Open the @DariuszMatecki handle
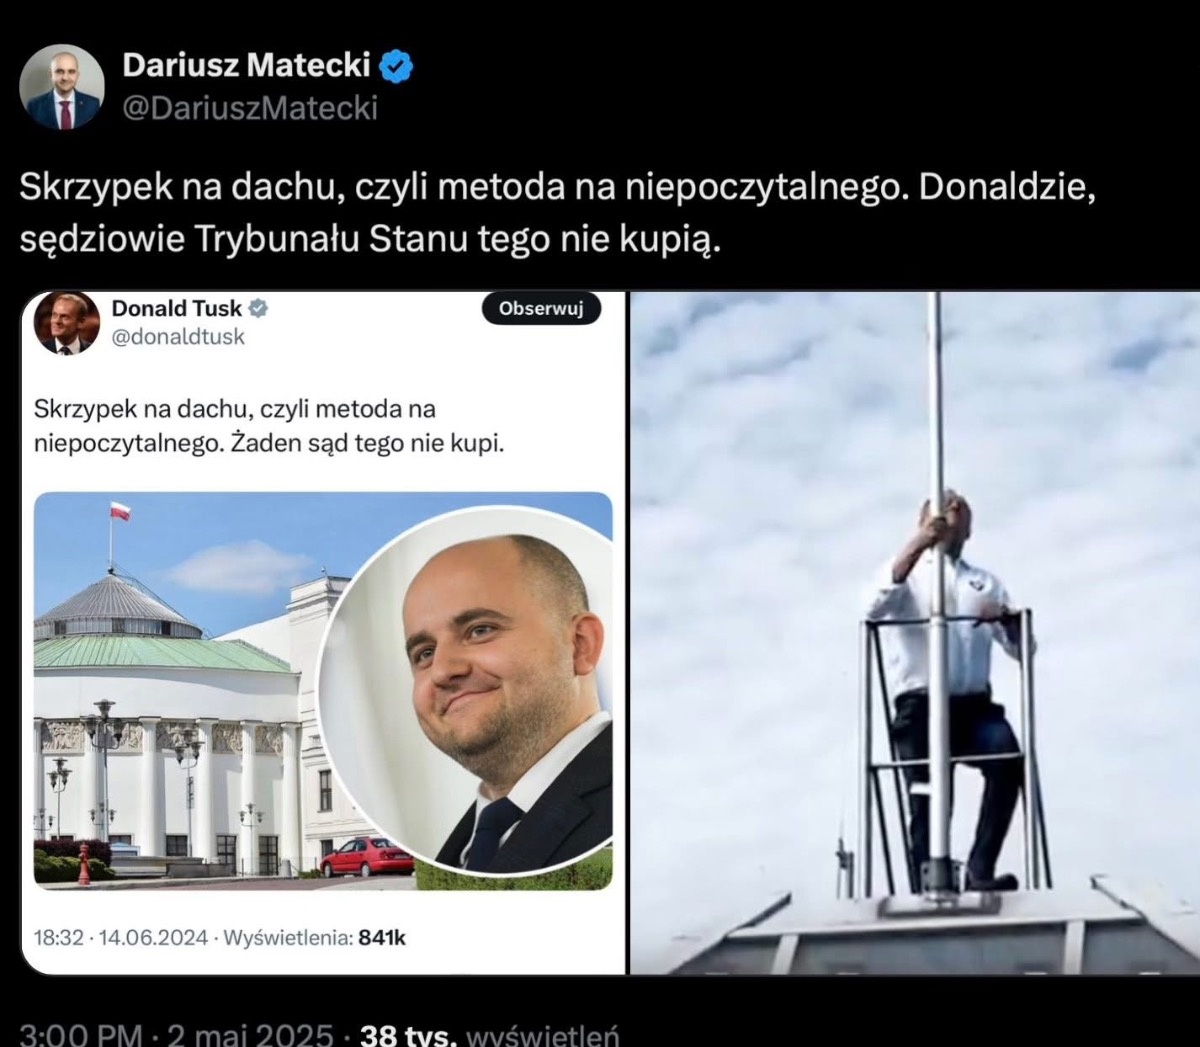This screenshot has height=1047, width=1200. click(x=250, y=107)
